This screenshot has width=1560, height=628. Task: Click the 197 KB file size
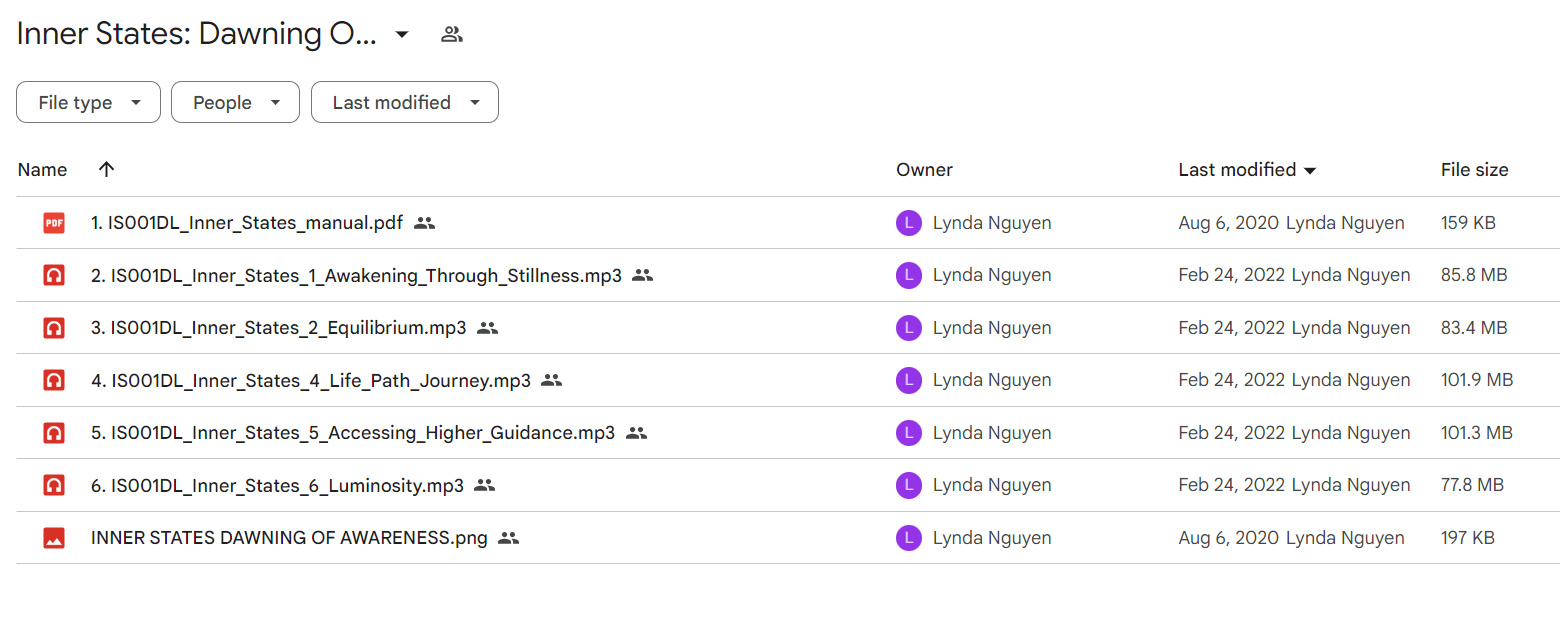click(x=1468, y=538)
